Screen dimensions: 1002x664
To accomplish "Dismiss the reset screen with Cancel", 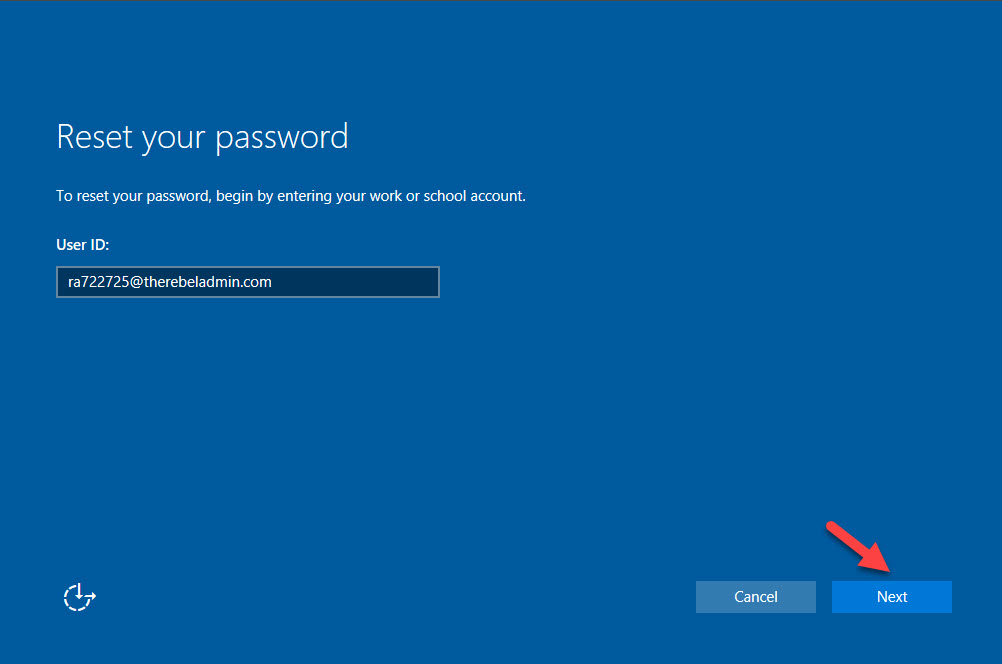I will [x=755, y=597].
